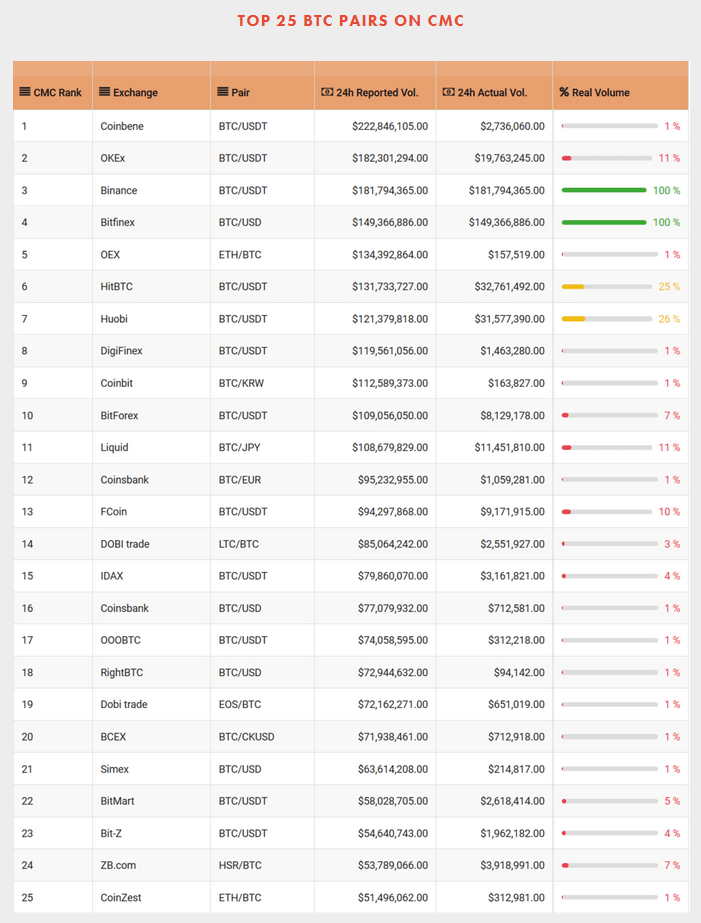Click the list icon beside Pair header

(x=222, y=92)
